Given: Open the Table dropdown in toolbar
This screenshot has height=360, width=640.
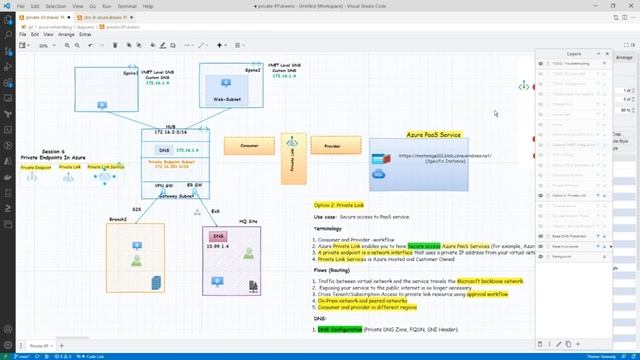Looking at the screenshot, I should coord(240,45).
